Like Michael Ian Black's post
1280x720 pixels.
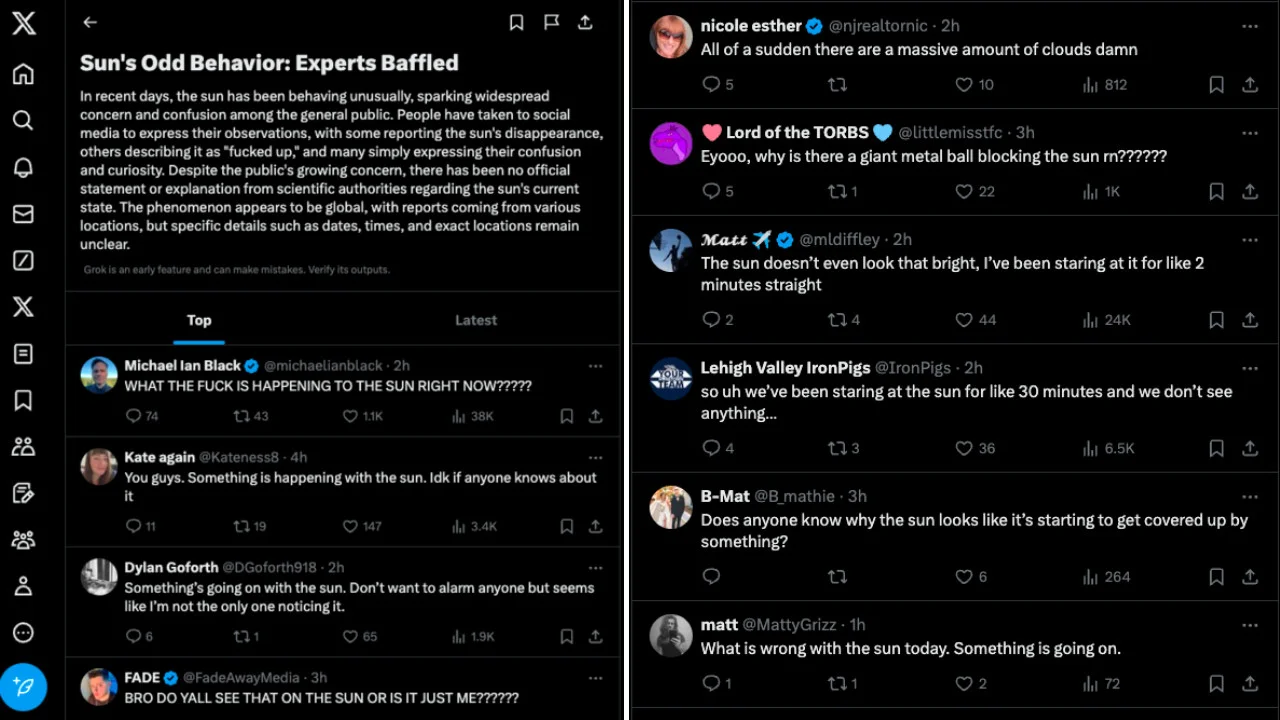pyautogui.click(x=350, y=416)
